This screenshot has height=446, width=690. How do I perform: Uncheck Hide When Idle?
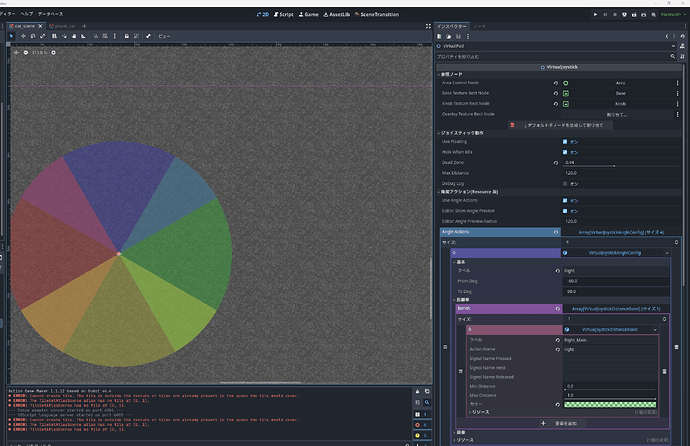tap(564, 151)
